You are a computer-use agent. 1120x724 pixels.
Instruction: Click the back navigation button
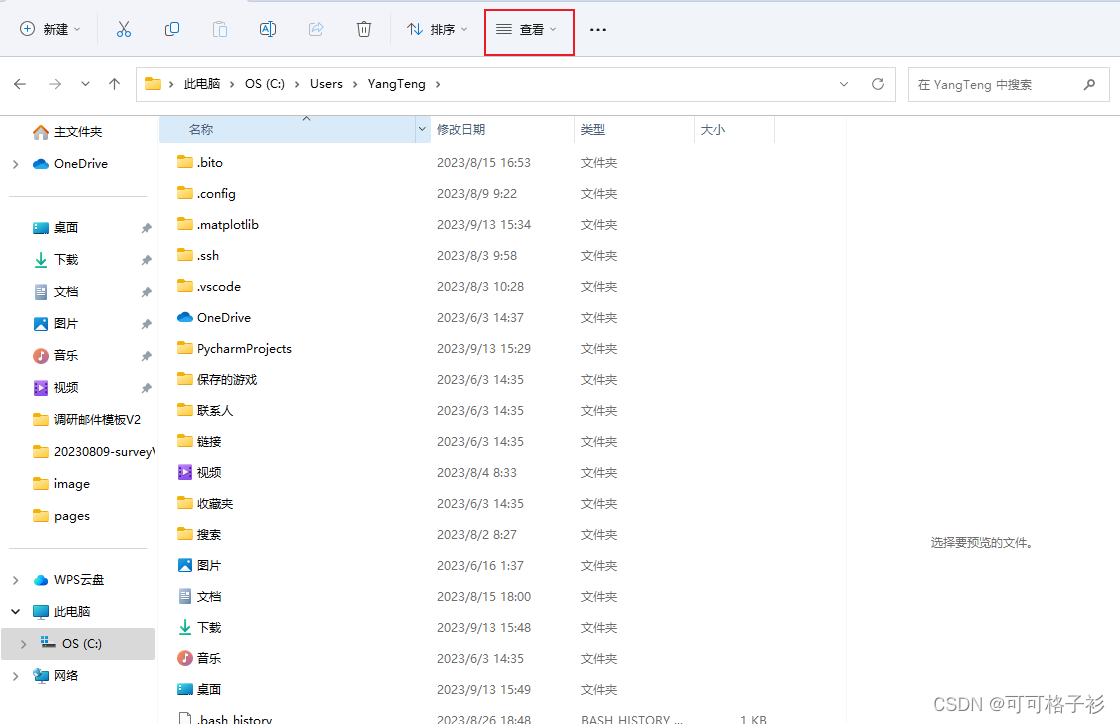20,84
